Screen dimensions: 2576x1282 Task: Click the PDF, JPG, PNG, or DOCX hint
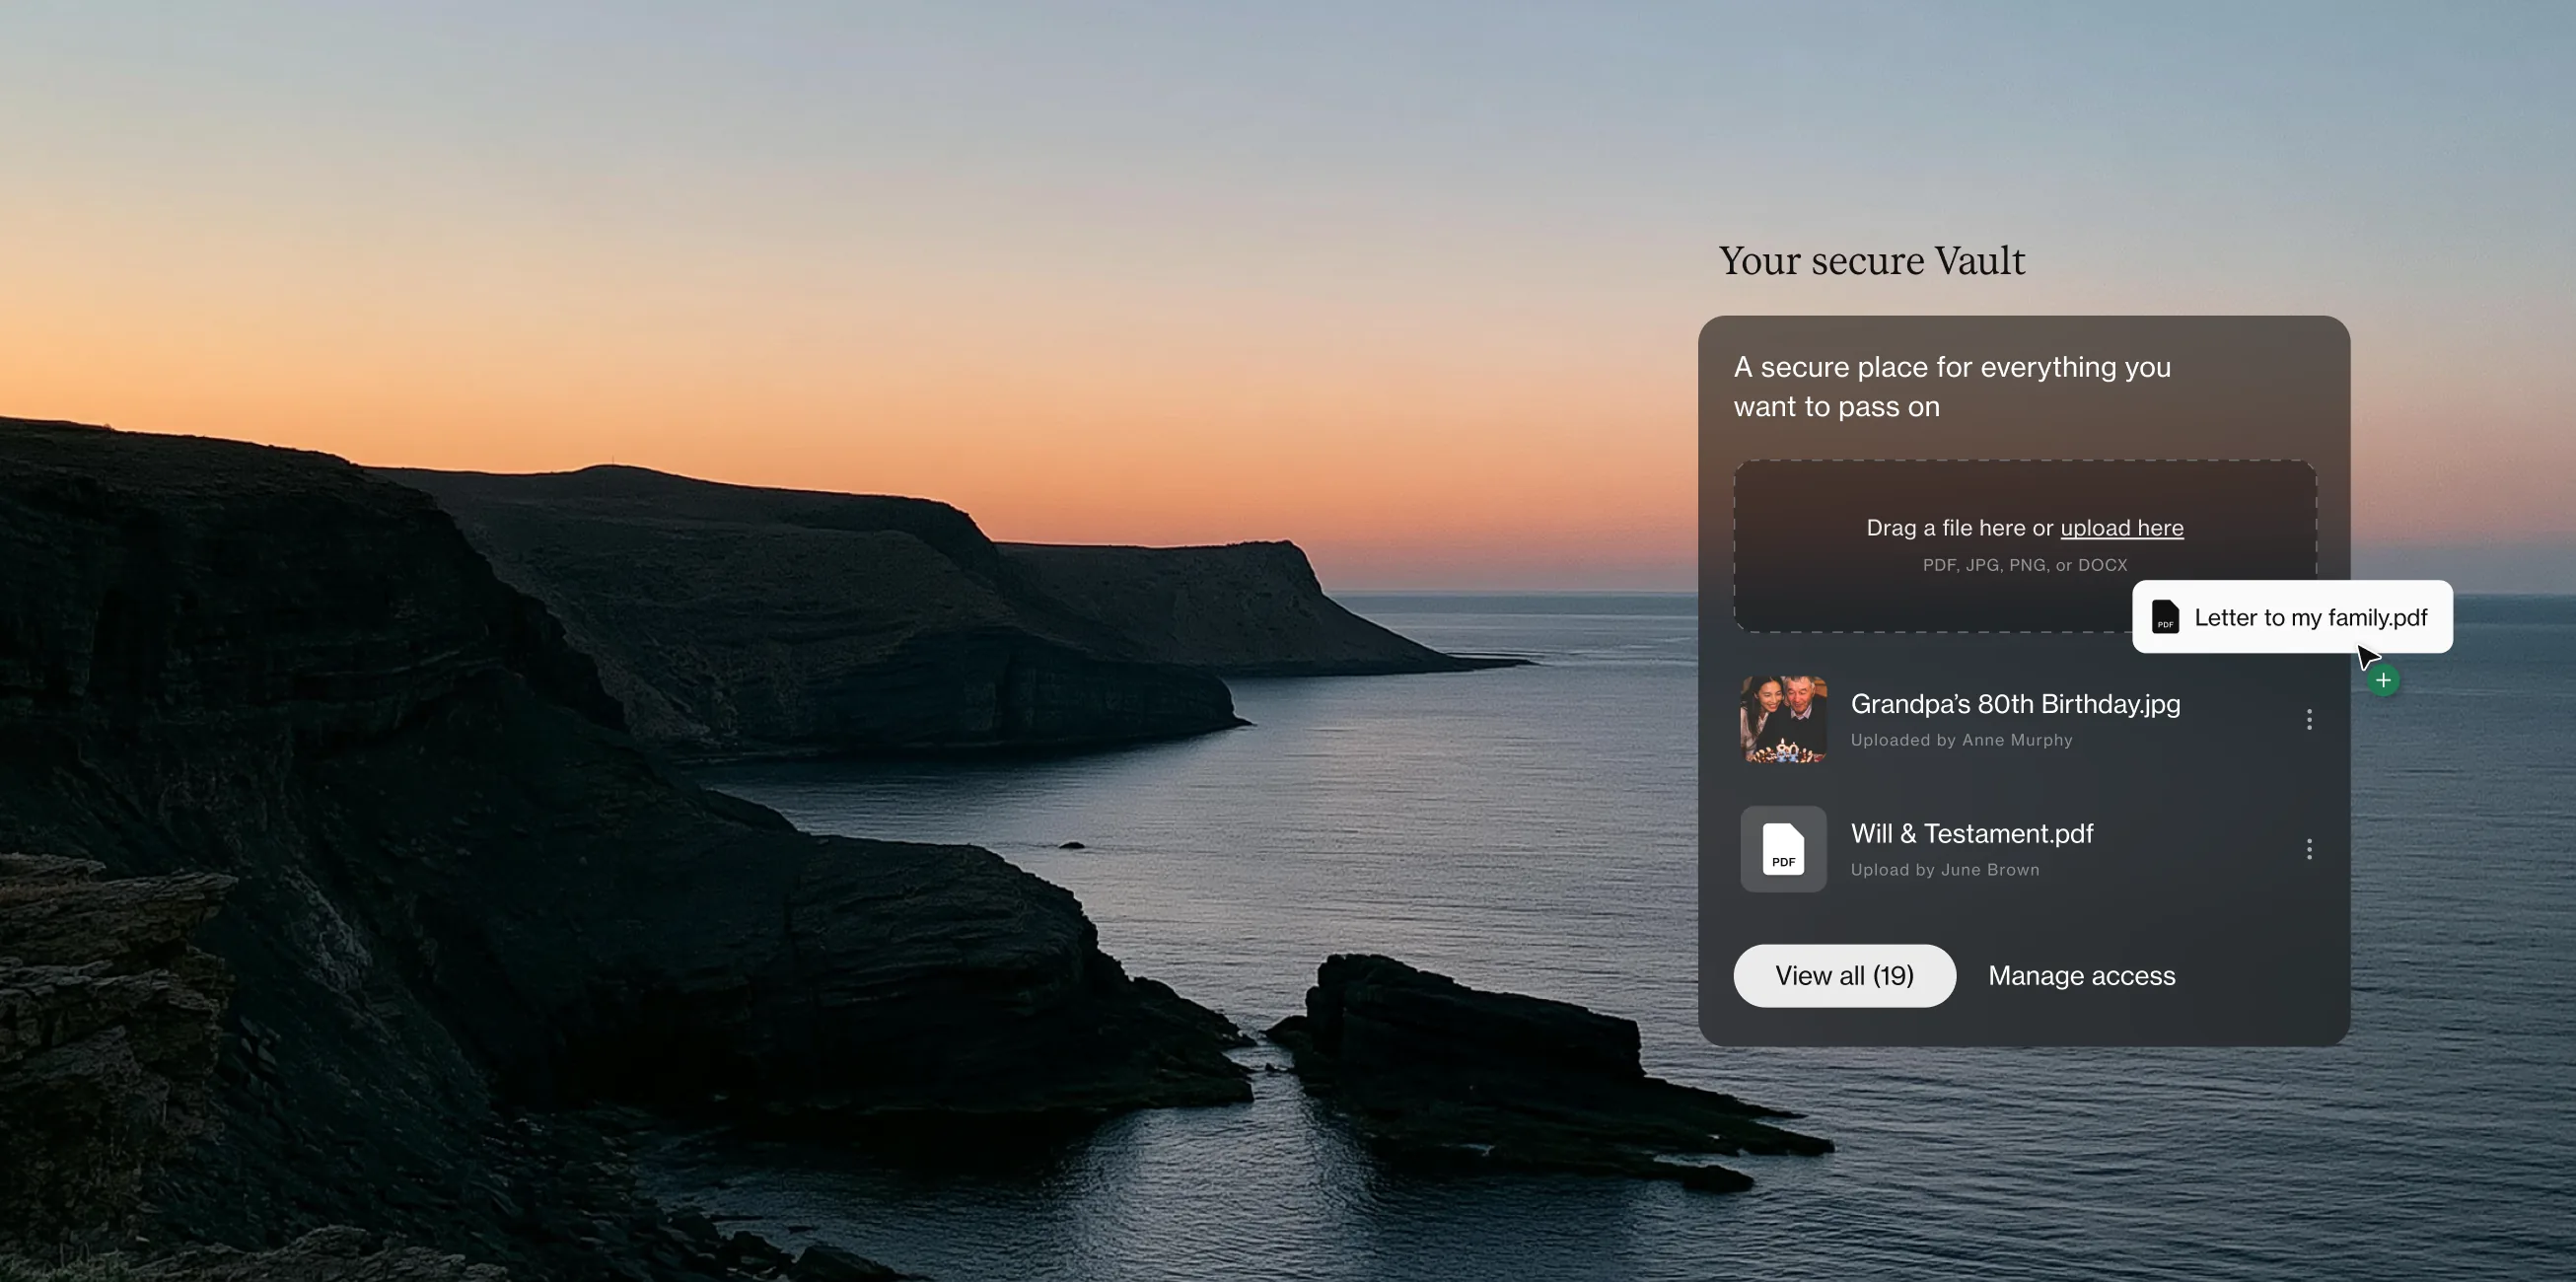2024,565
